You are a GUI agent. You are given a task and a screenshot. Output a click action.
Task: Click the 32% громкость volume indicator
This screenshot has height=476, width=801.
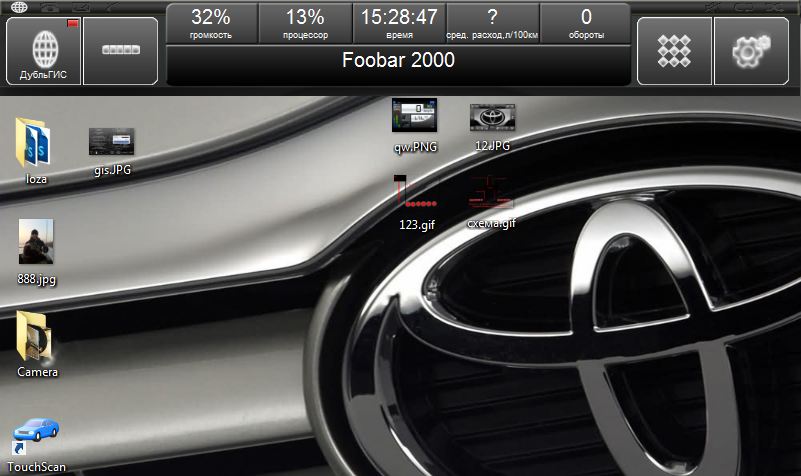click(211, 23)
